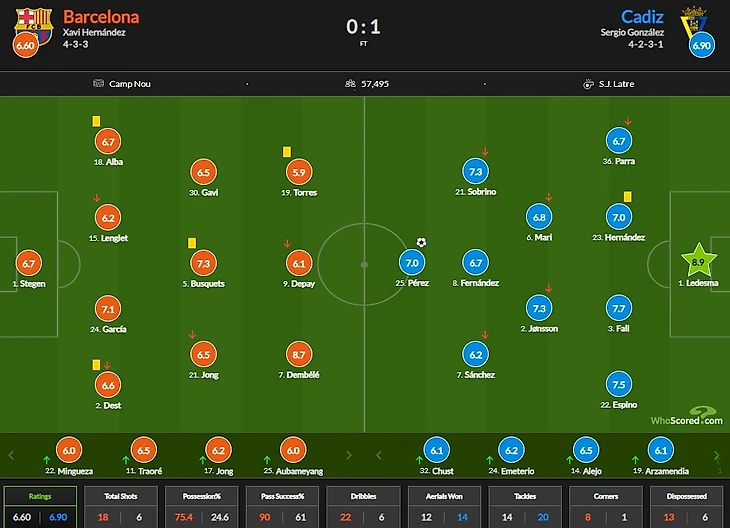Click the referee whistle icon
Screen dimensions: 730x528
click(x=588, y=84)
